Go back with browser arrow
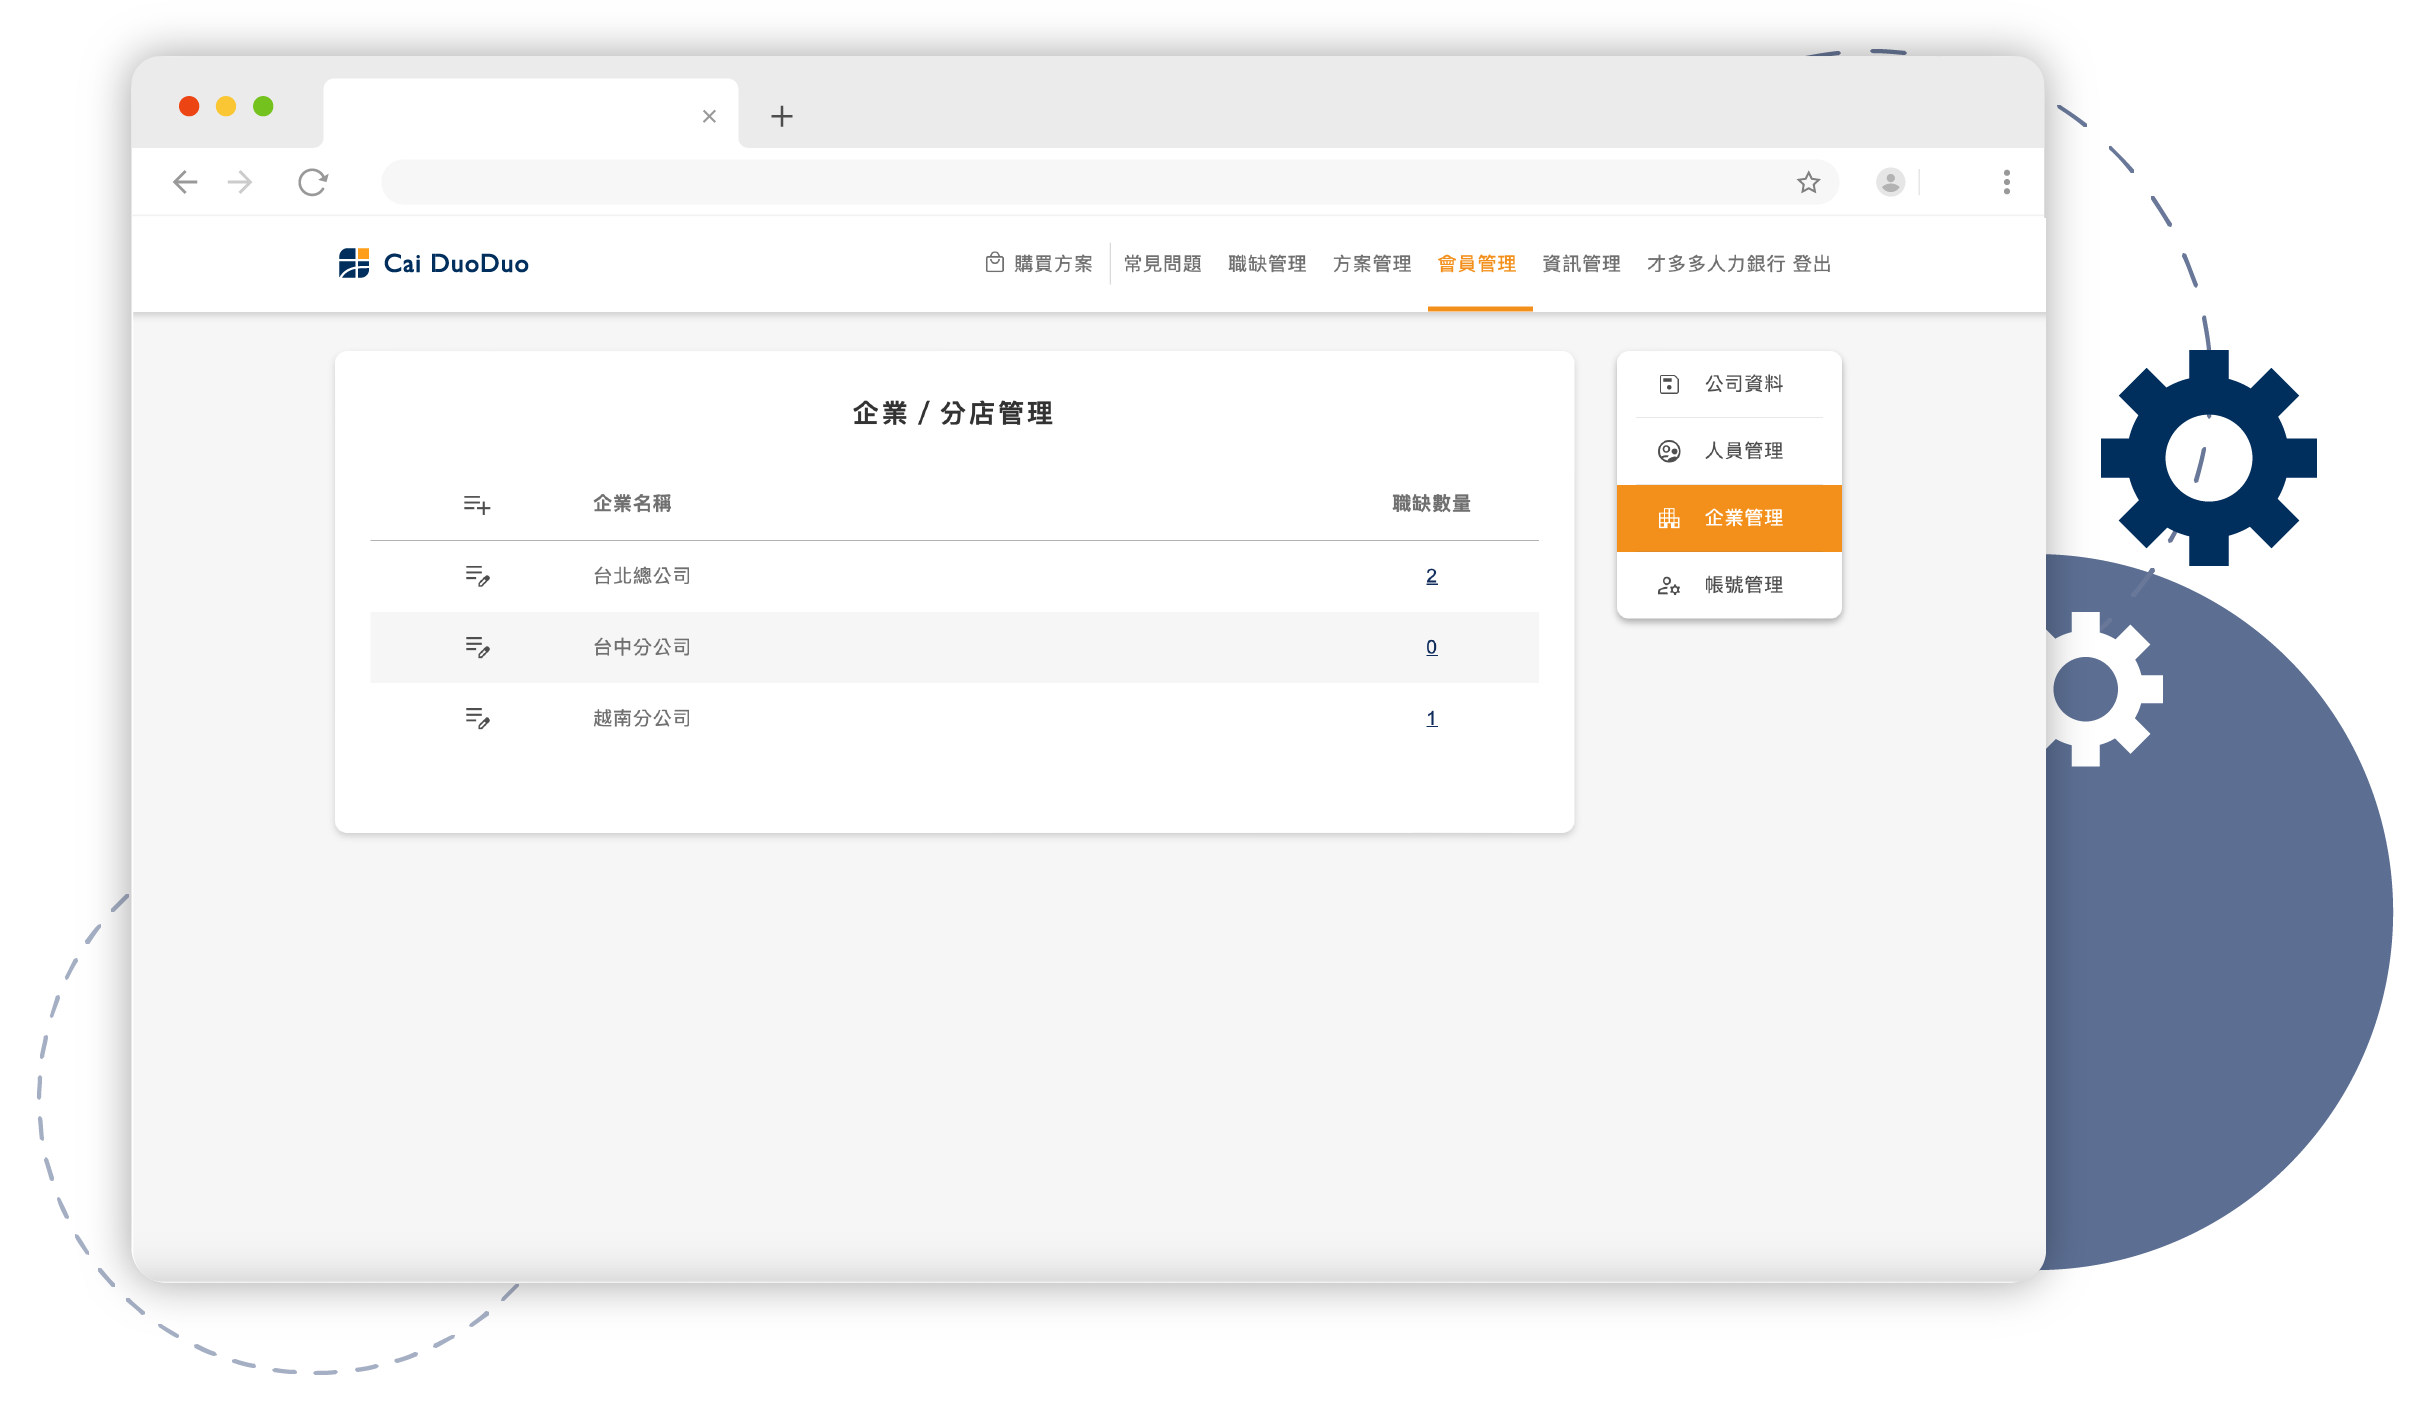This screenshot has height=1401, width=2433. [x=186, y=183]
